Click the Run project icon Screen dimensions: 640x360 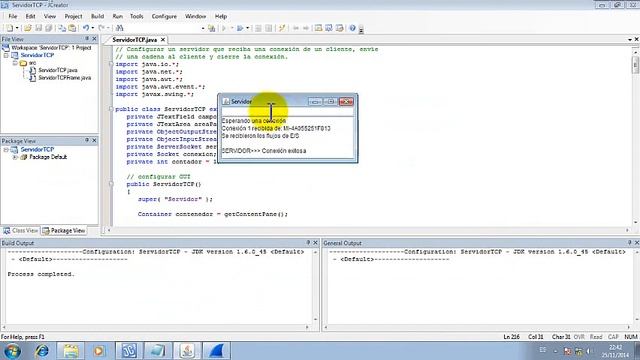coord(240,28)
